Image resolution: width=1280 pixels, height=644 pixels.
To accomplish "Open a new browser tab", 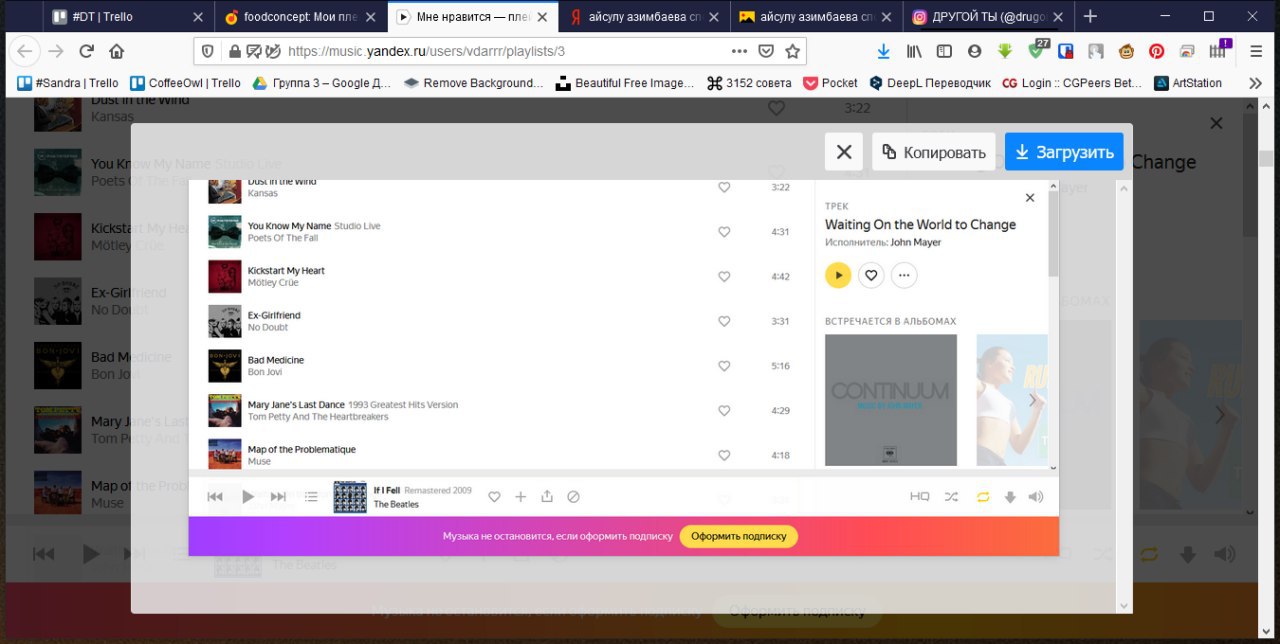I will click(x=1090, y=17).
